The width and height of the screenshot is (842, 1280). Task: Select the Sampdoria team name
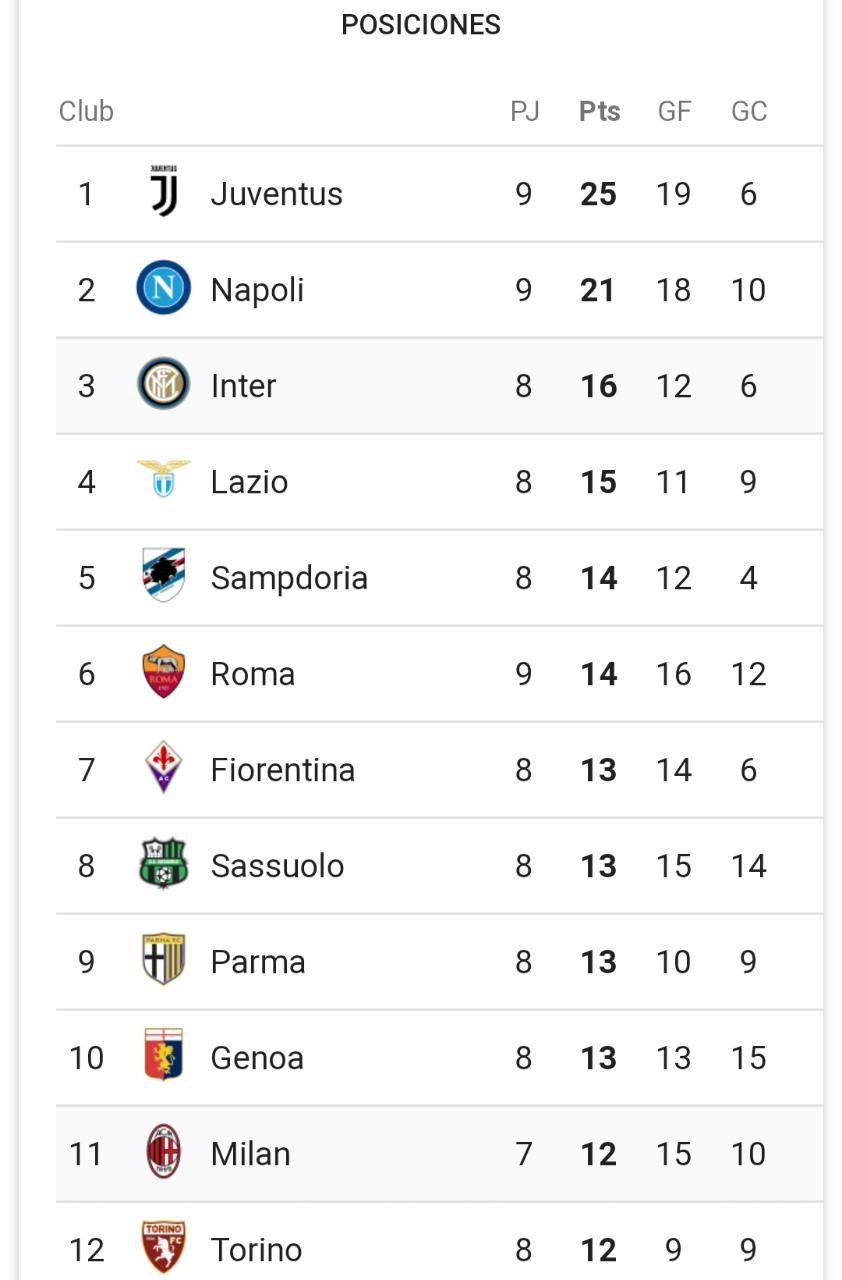[x=289, y=578]
